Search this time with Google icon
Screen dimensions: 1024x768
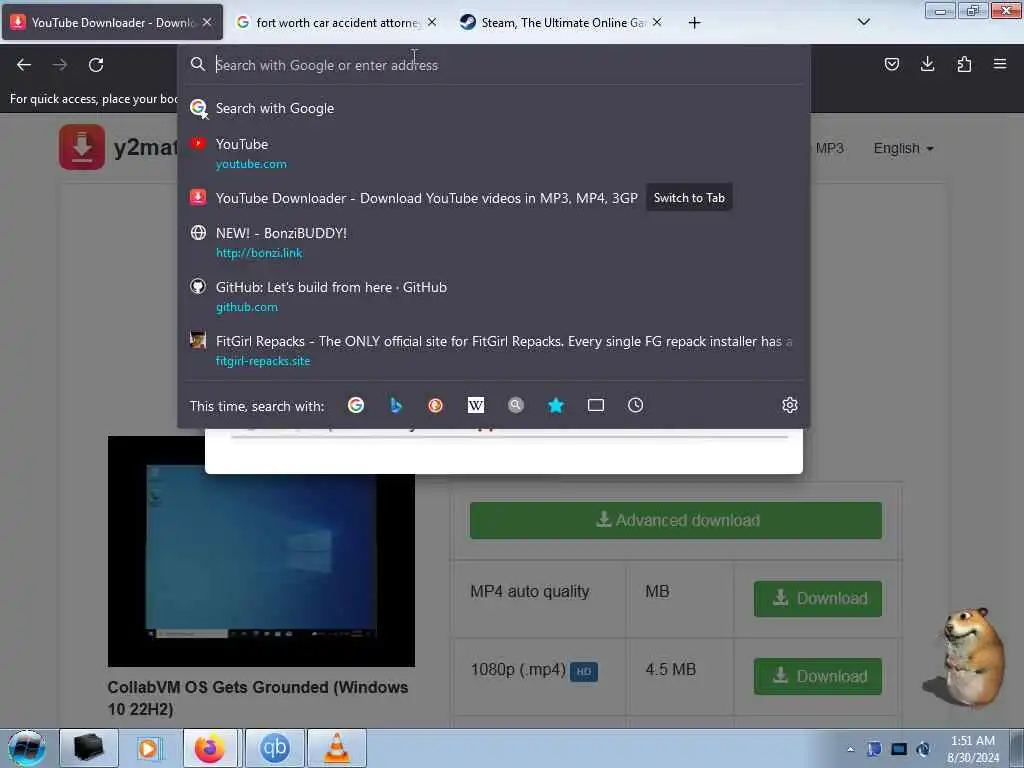click(x=356, y=406)
